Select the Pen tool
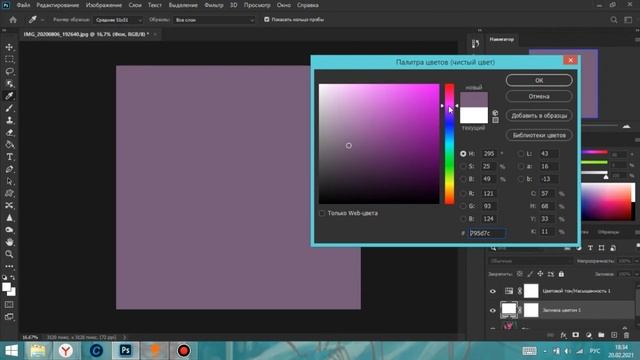Image resolution: width=640 pixels, height=360 pixels. (9, 169)
